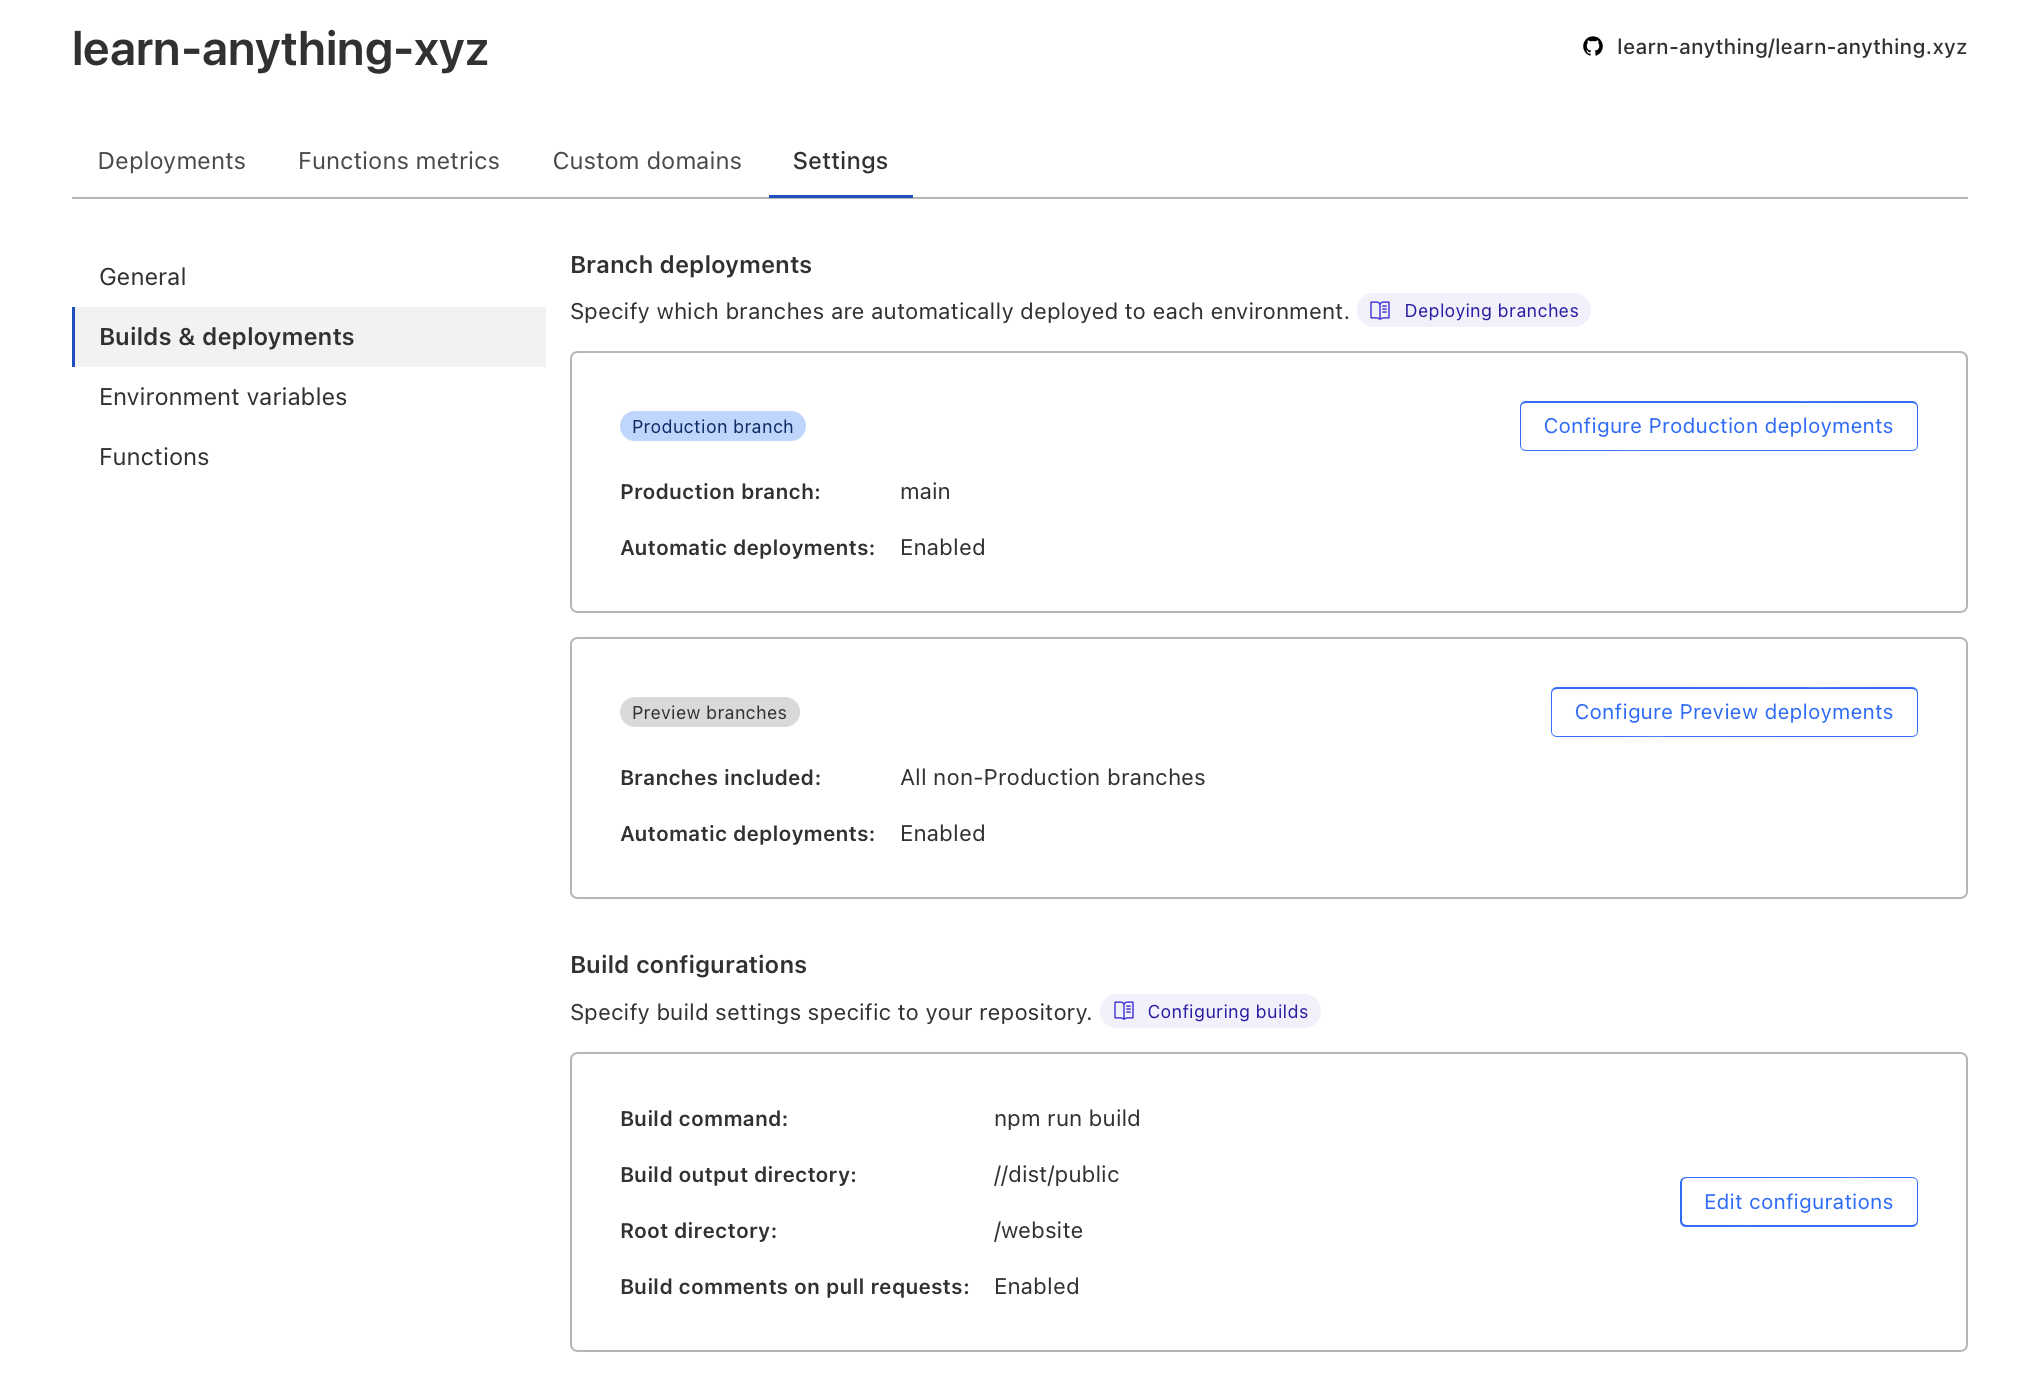Click the Production branch badge
This screenshot has width=2022, height=1380.
pos(712,427)
